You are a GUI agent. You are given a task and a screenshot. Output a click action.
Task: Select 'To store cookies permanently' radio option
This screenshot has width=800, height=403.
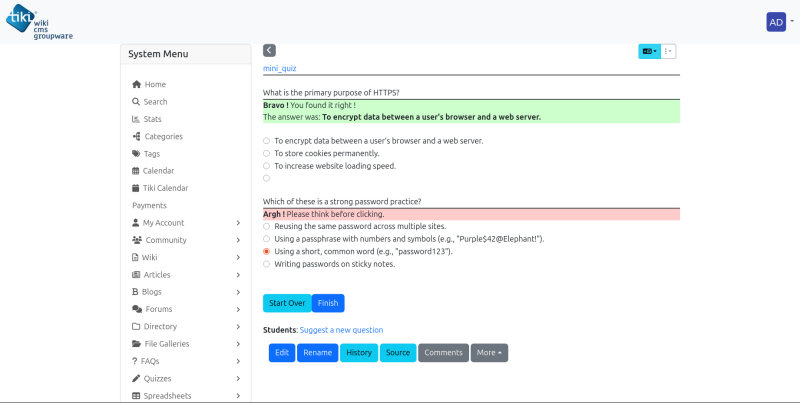click(266, 154)
